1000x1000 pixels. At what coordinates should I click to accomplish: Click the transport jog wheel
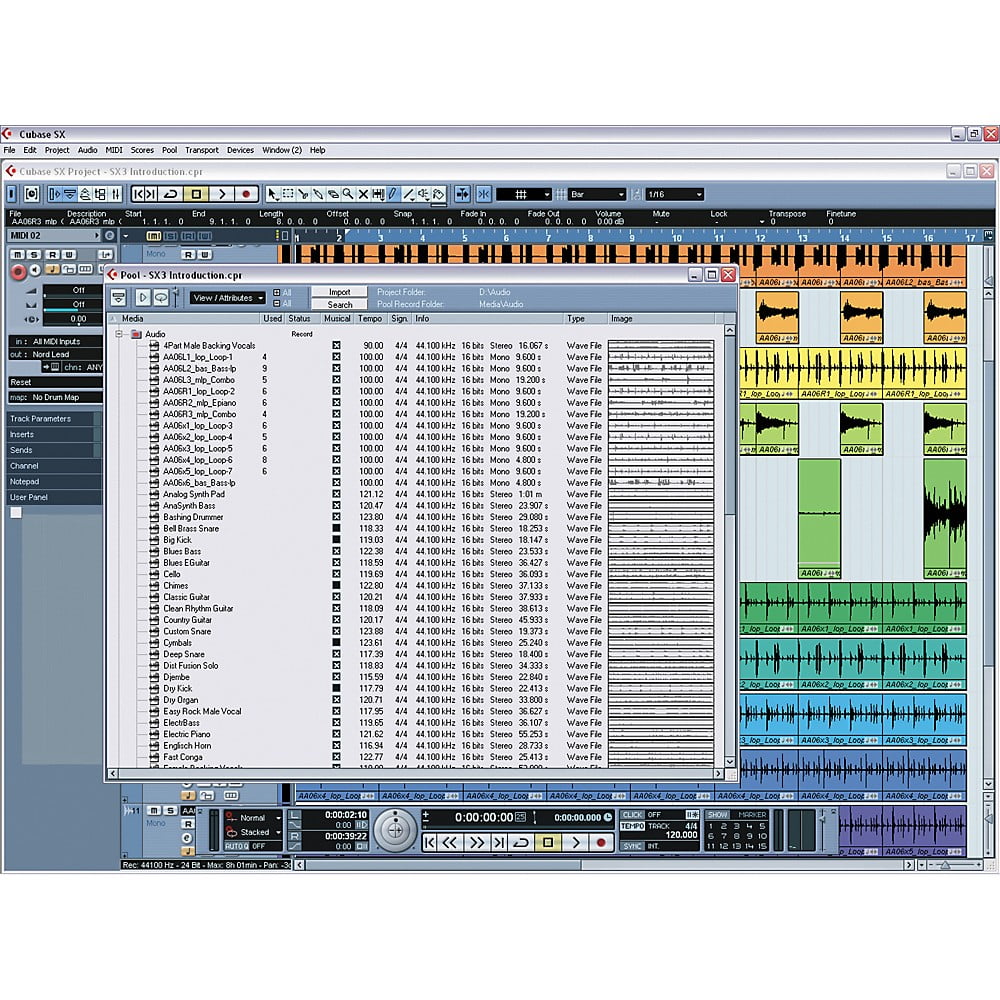pyautogui.click(x=395, y=830)
